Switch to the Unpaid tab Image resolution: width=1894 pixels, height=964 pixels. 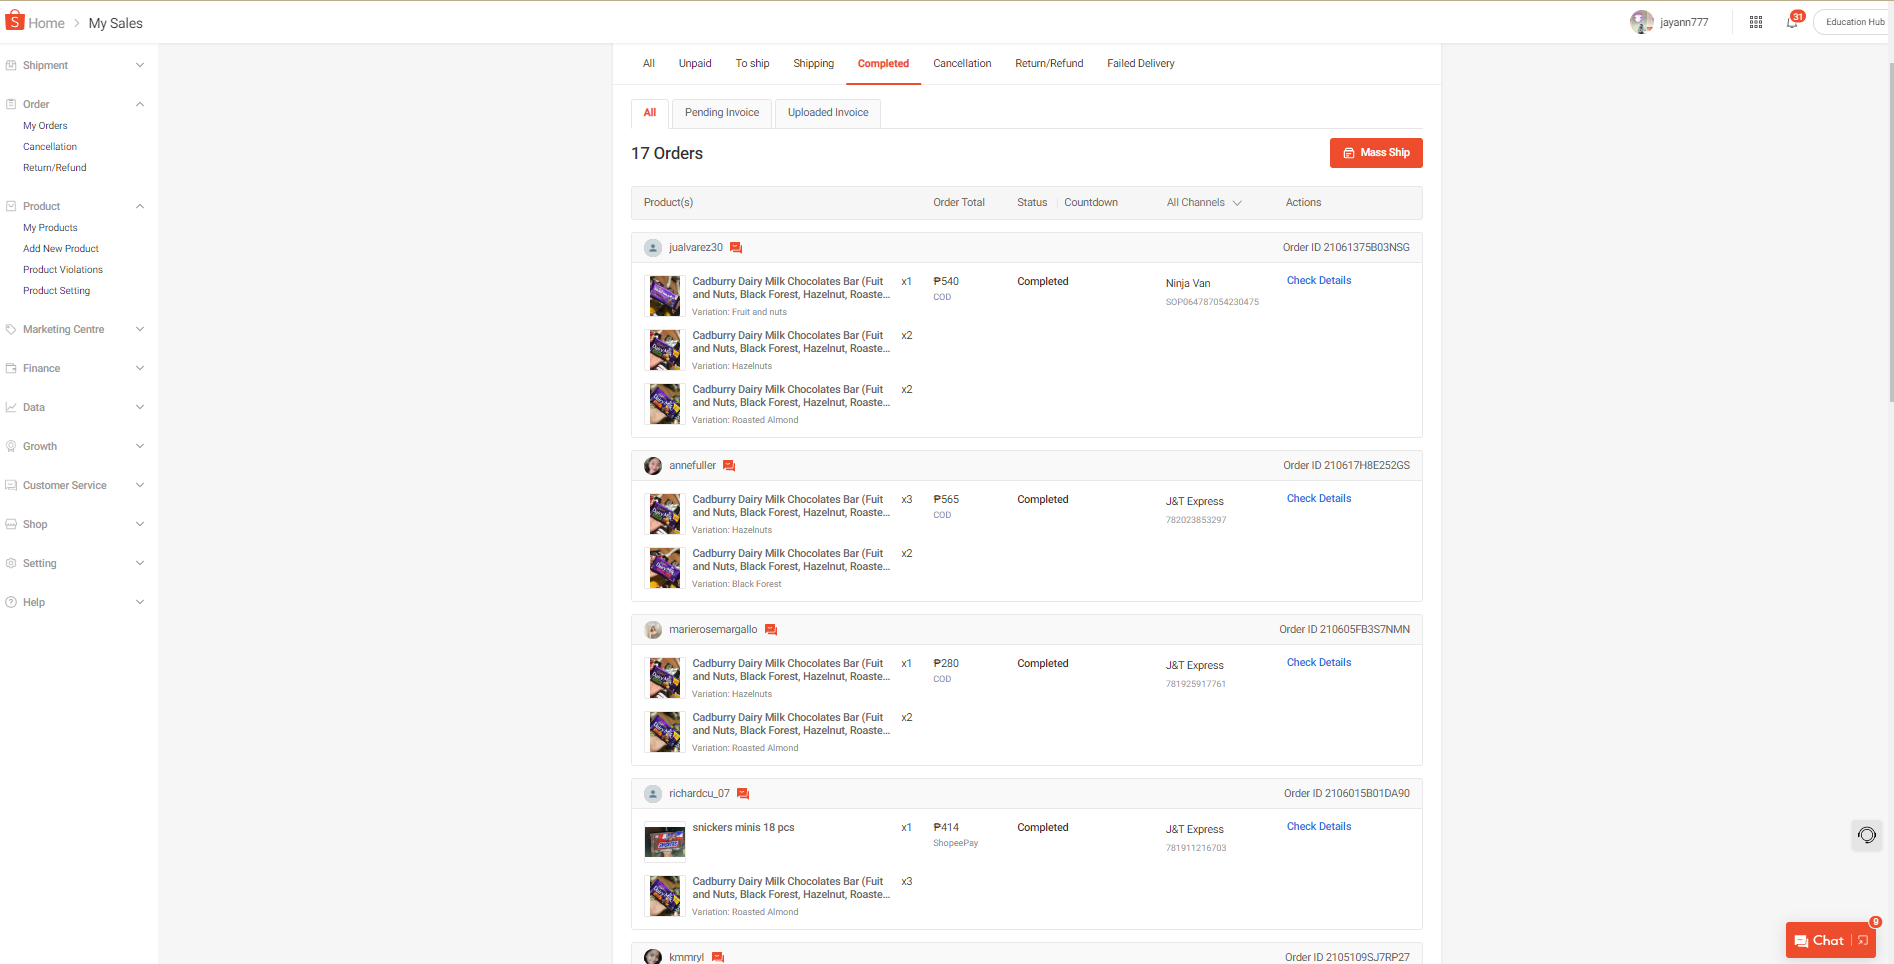(x=695, y=64)
